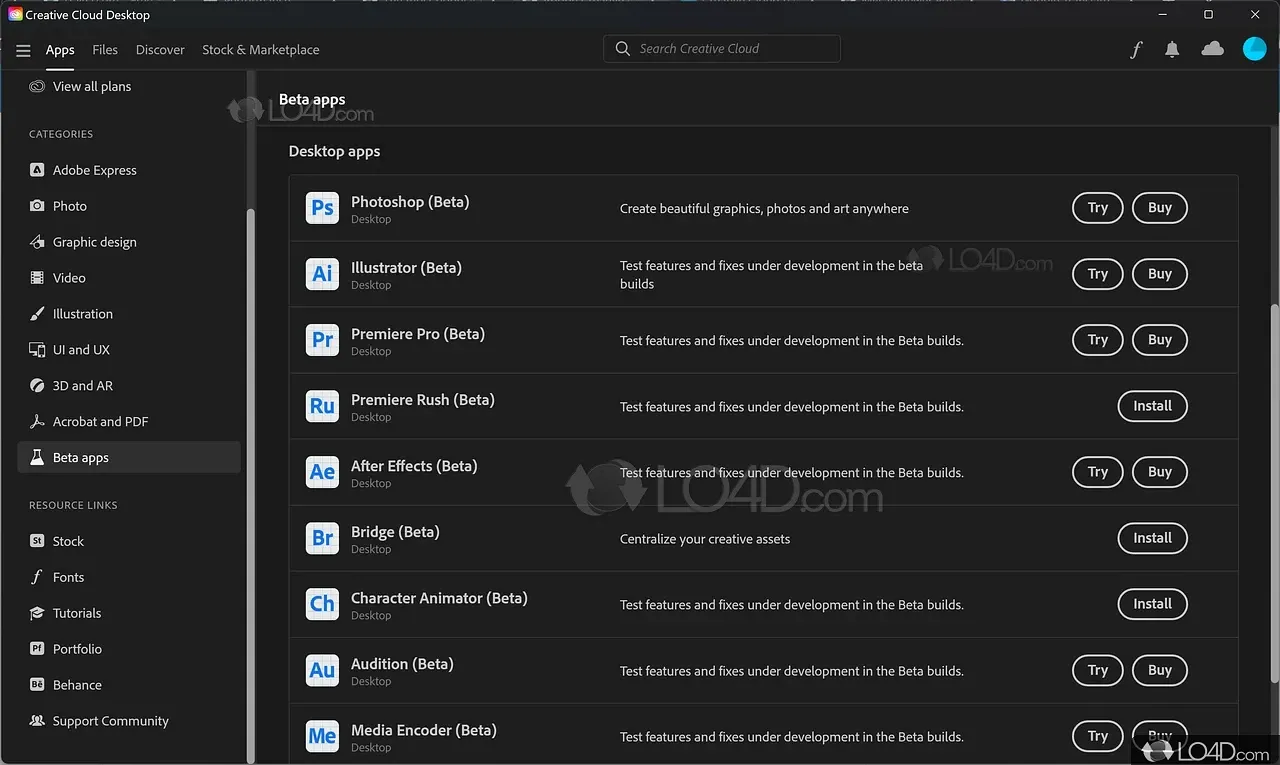Click the Illustrator (Beta) Ai icon
This screenshot has height=765, width=1280.
point(322,274)
